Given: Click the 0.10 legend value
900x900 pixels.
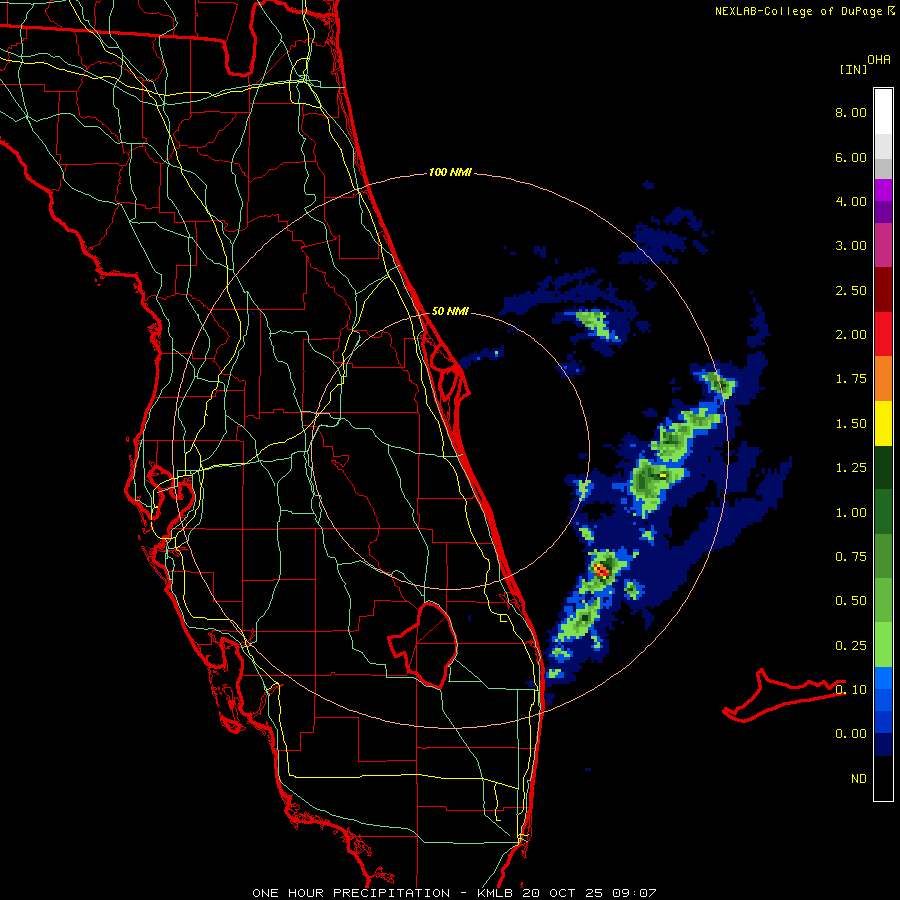Looking at the screenshot, I should tap(851, 690).
